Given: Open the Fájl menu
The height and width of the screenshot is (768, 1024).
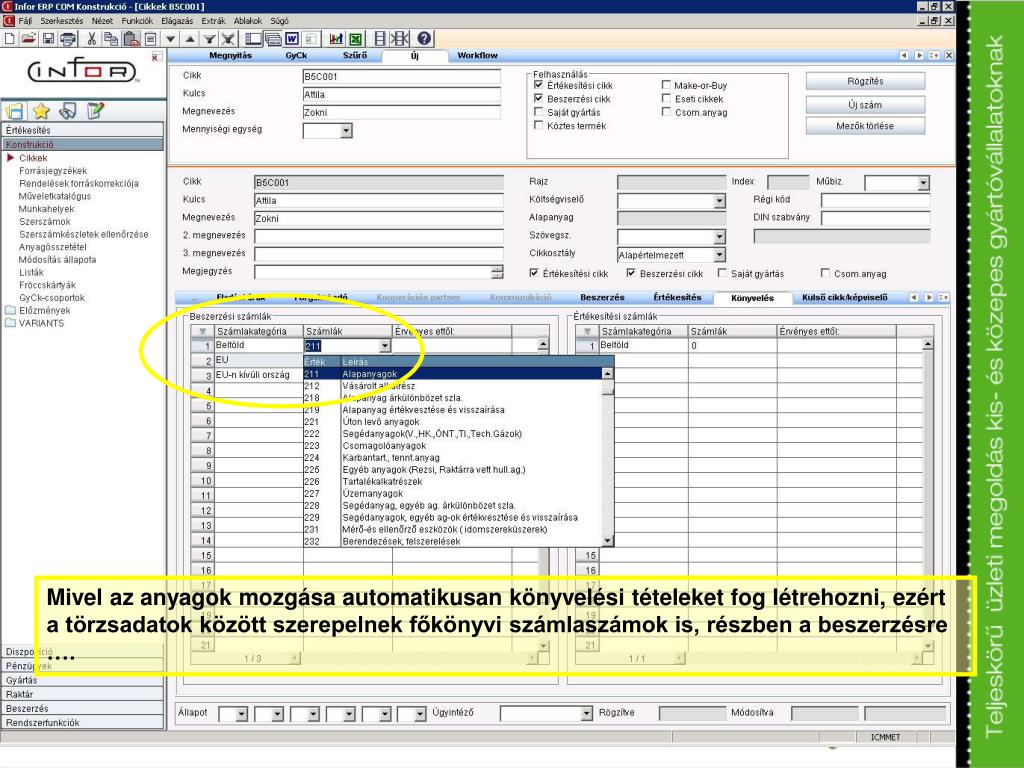Looking at the screenshot, I should (x=25, y=21).
